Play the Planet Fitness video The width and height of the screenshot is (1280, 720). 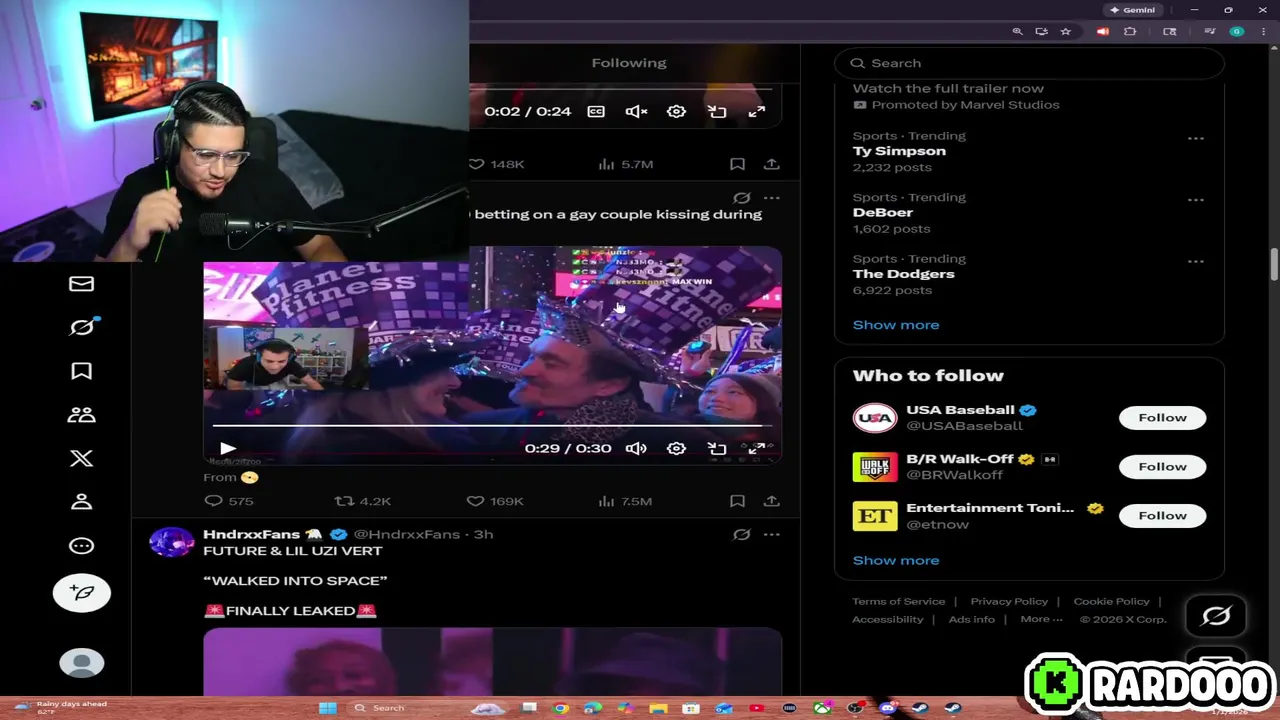coord(227,449)
